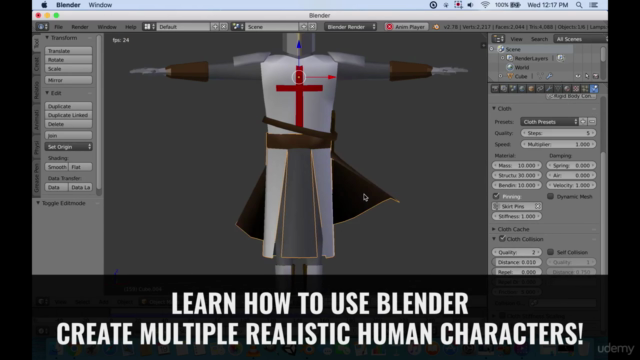This screenshot has width=640, height=360.
Task: Toggle the Pinning checkbox
Action: [496, 196]
